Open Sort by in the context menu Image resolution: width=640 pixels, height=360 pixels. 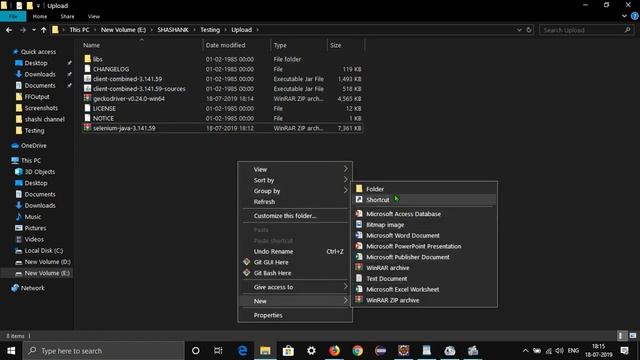(295, 180)
